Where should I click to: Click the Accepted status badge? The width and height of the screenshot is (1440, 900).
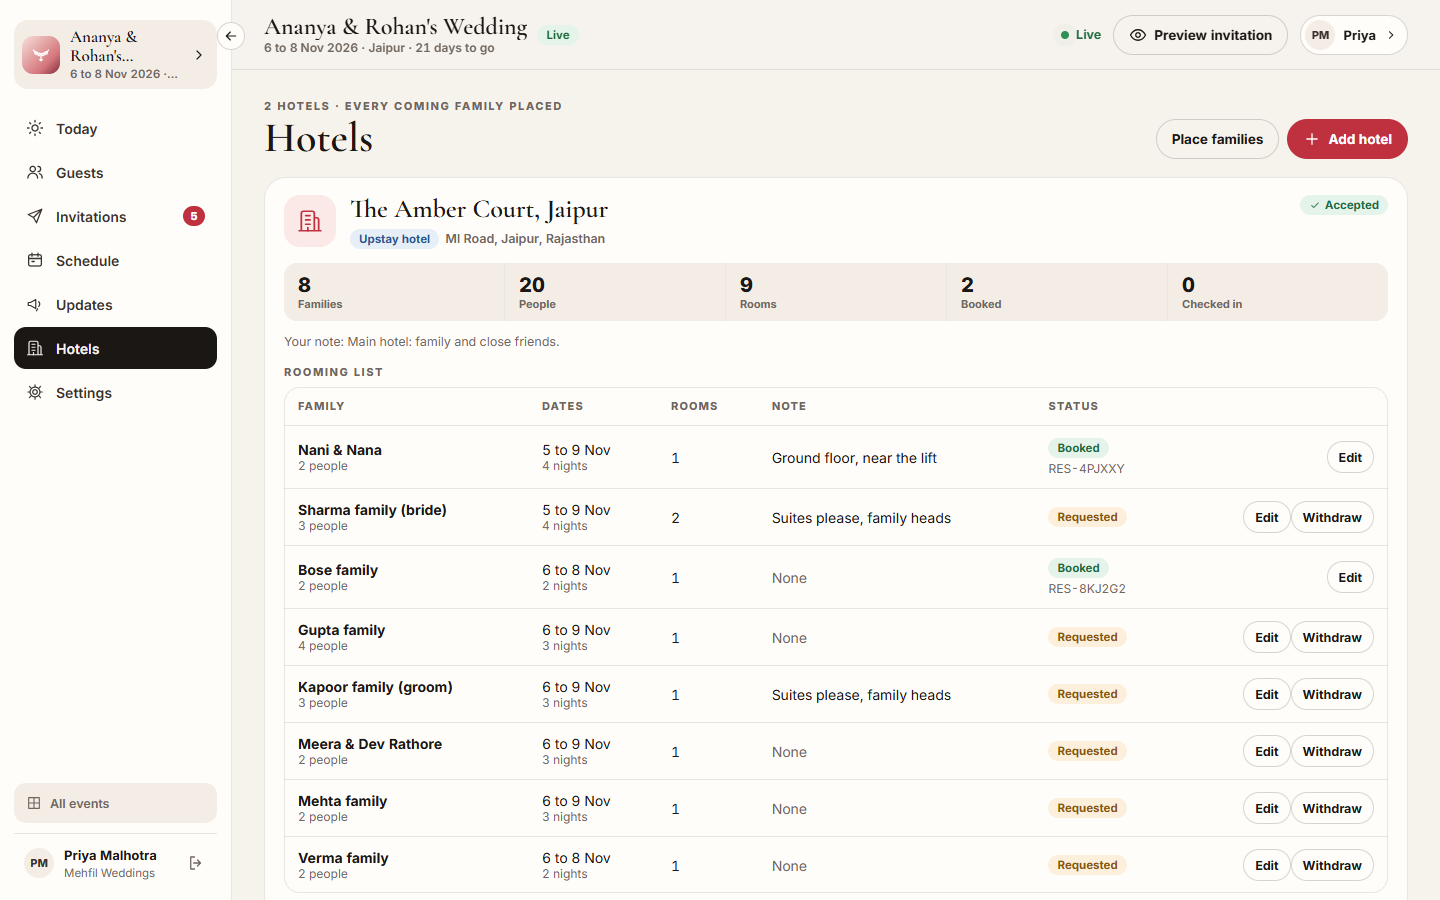(x=1344, y=205)
